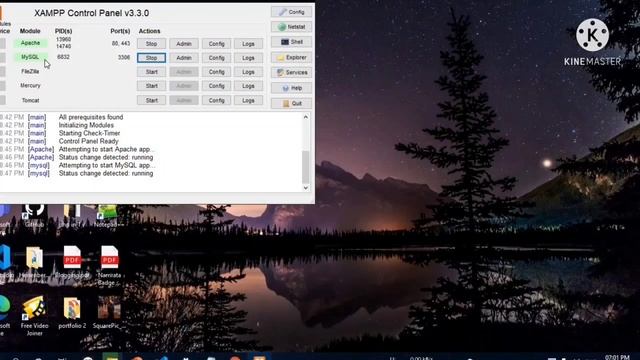
Task: Select the Mercury module label
Action: [31, 86]
